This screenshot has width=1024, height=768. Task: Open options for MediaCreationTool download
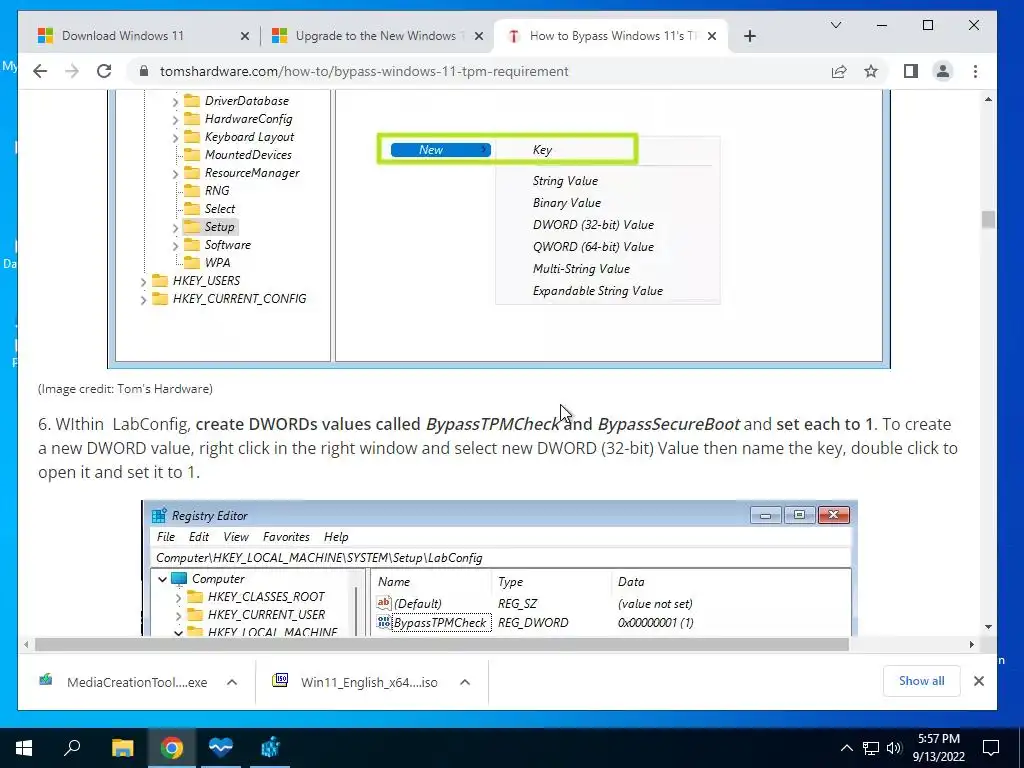[x=232, y=682]
